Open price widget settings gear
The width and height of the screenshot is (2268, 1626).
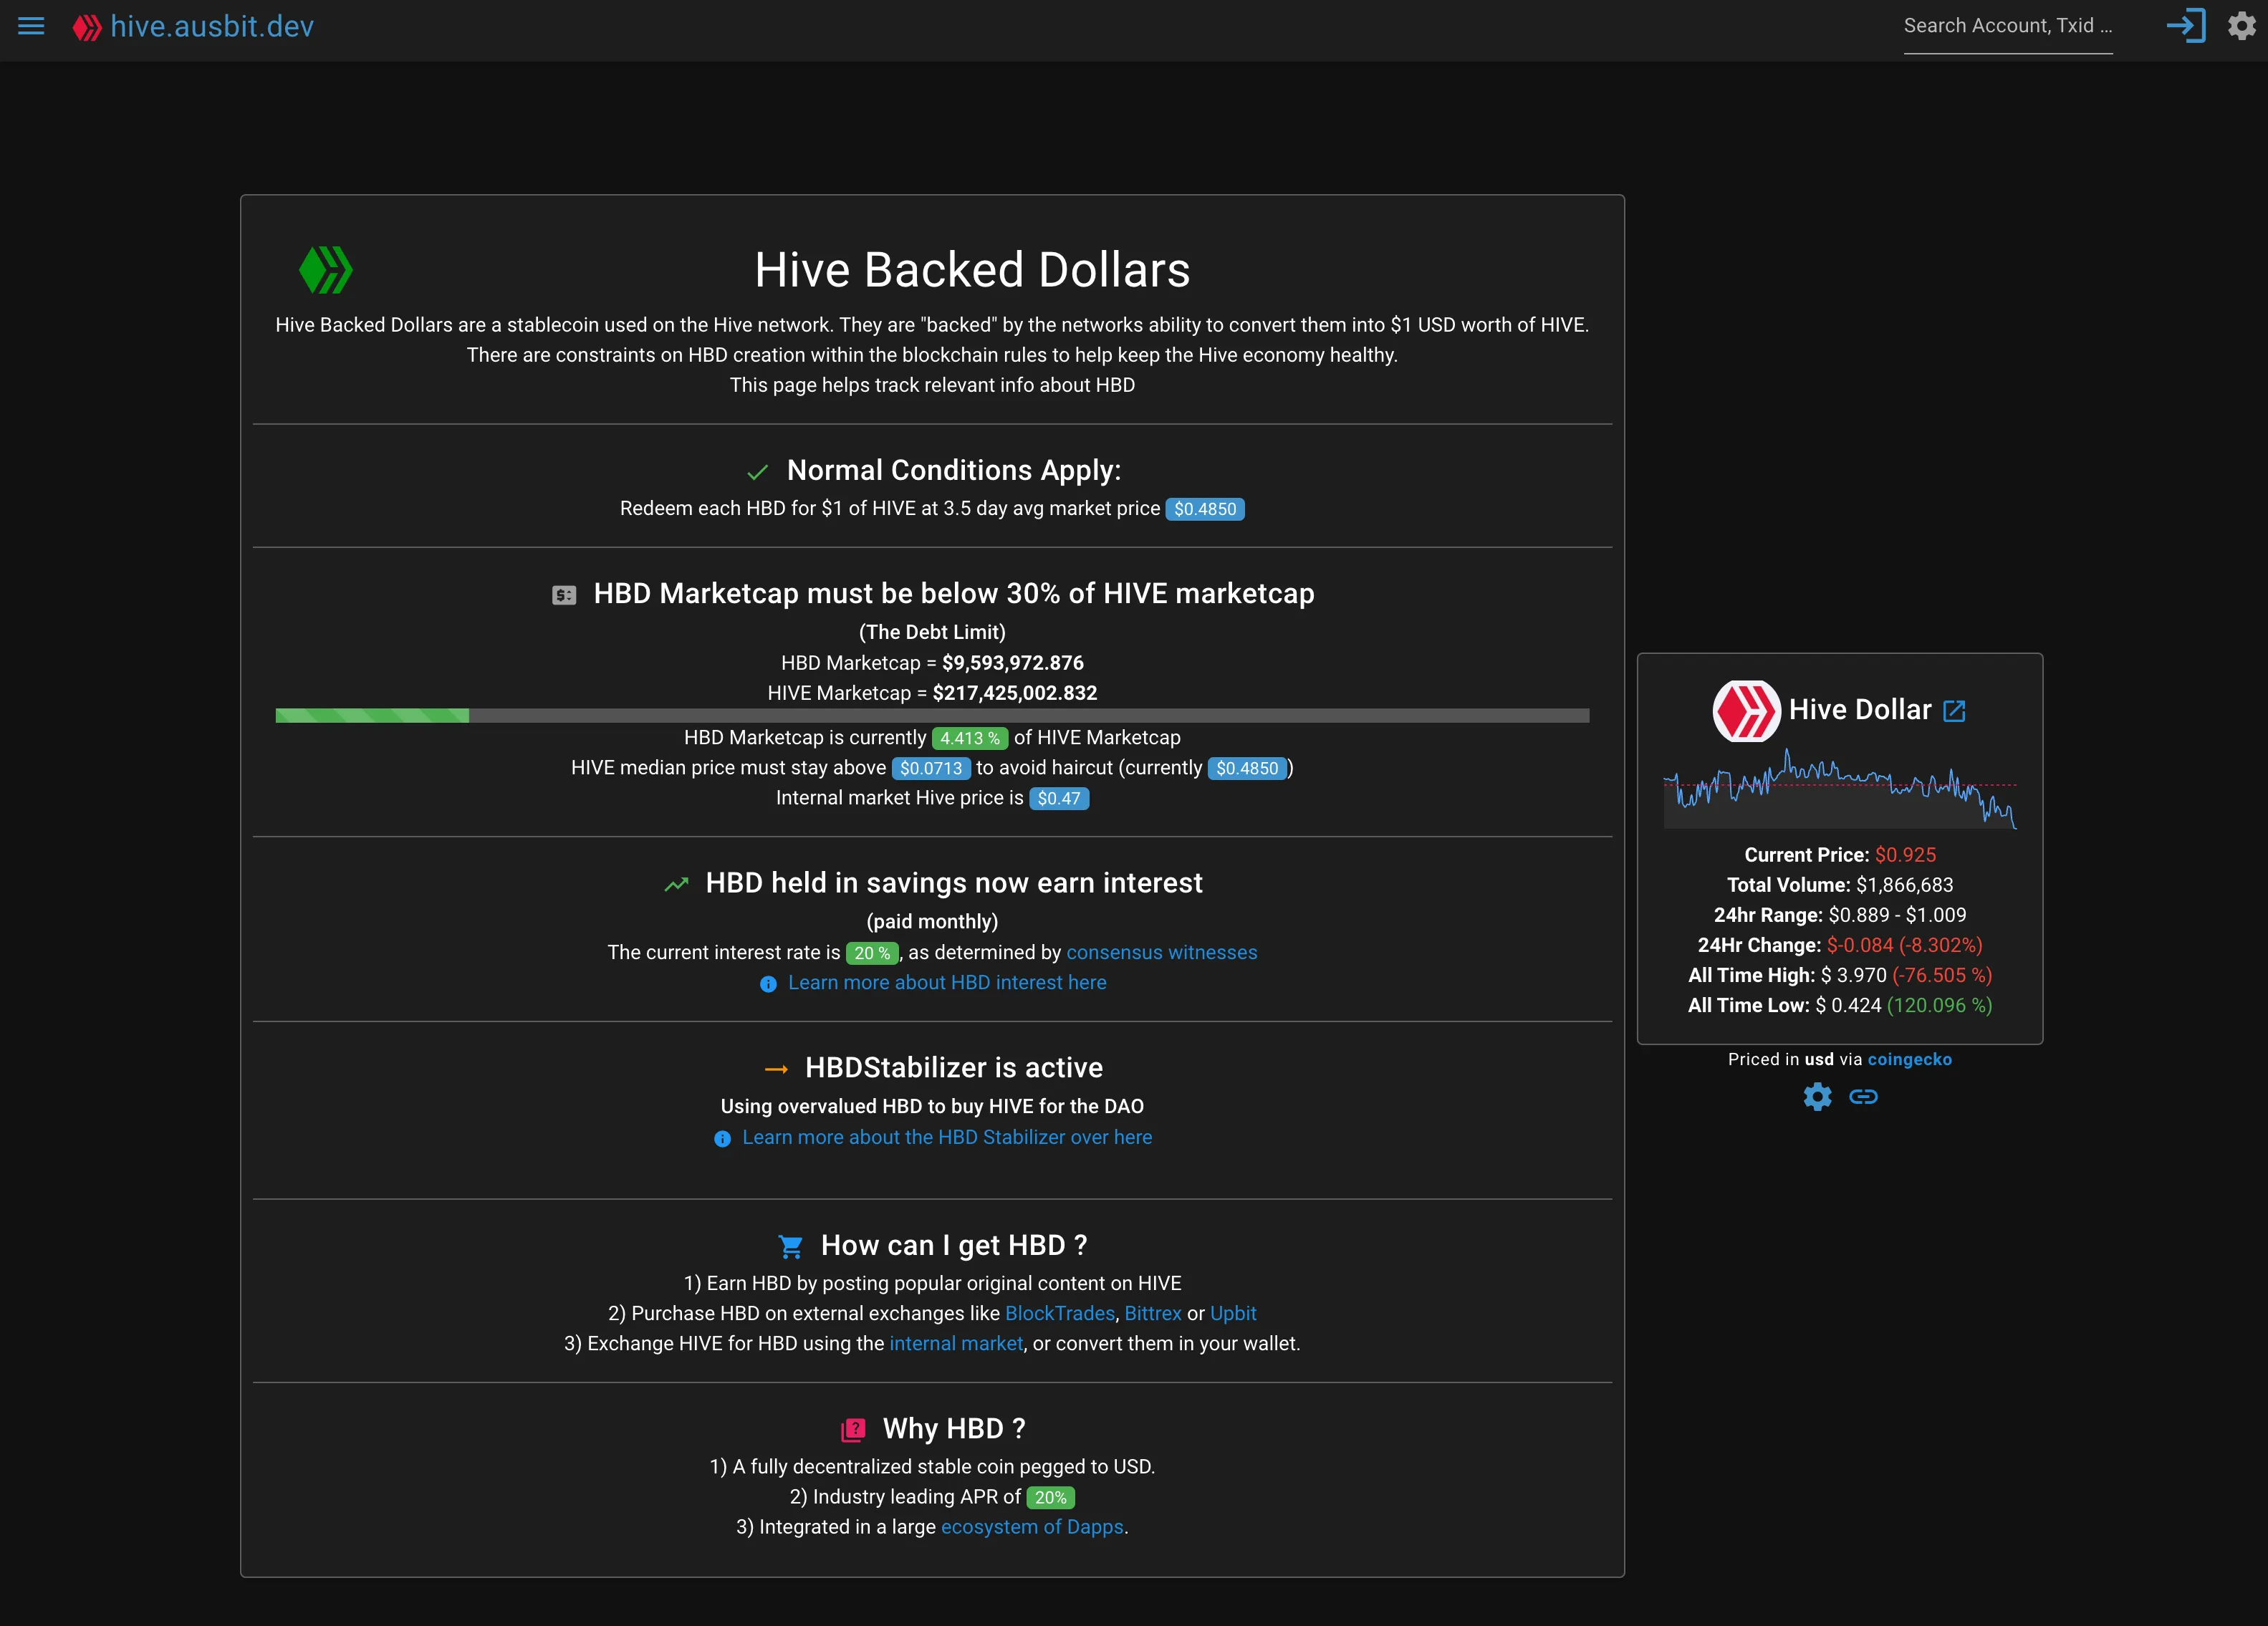pyautogui.click(x=1817, y=1097)
